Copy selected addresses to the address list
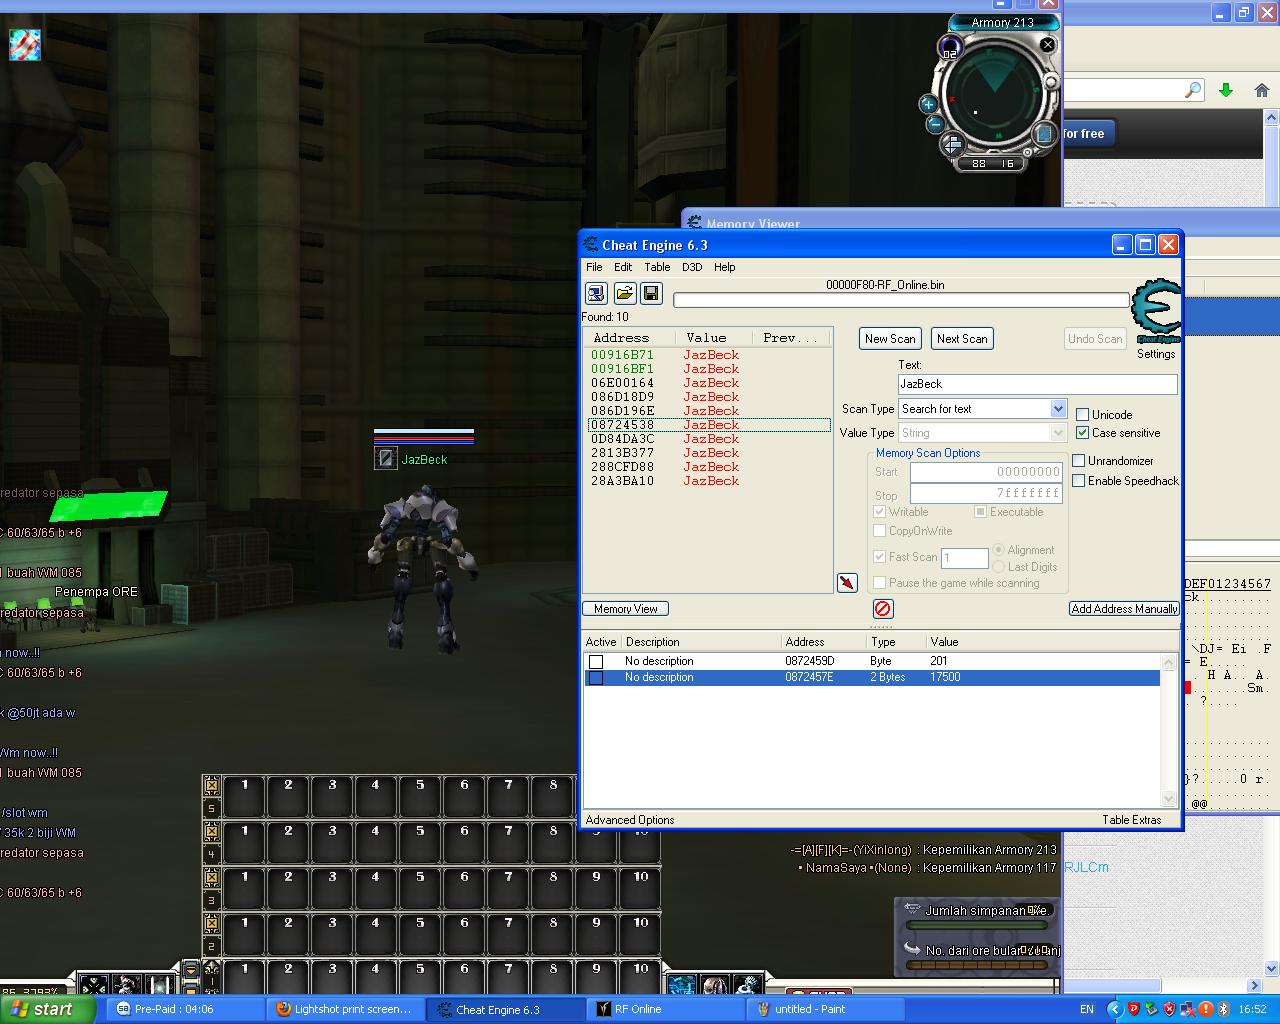The height and width of the screenshot is (1024, 1280). pyautogui.click(x=847, y=583)
